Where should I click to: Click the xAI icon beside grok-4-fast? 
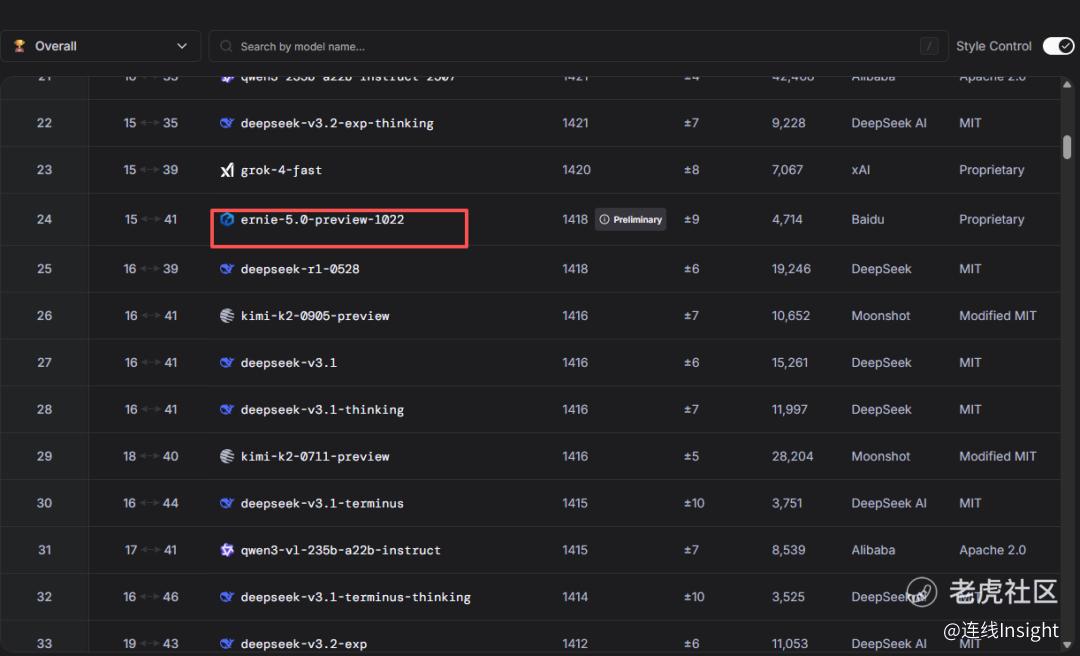[x=227, y=170]
